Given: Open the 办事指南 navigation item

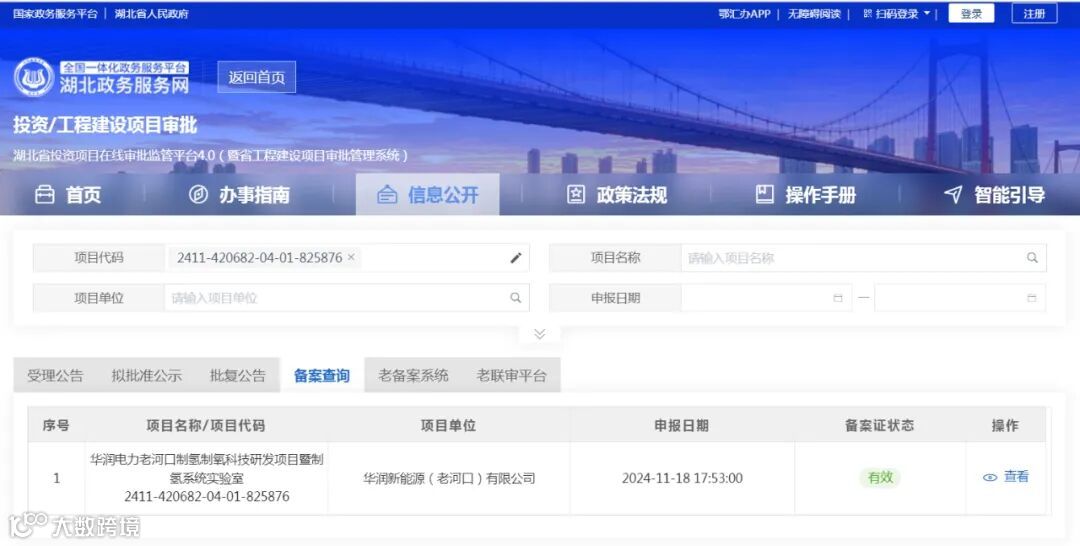Looking at the screenshot, I should coord(239,195).
